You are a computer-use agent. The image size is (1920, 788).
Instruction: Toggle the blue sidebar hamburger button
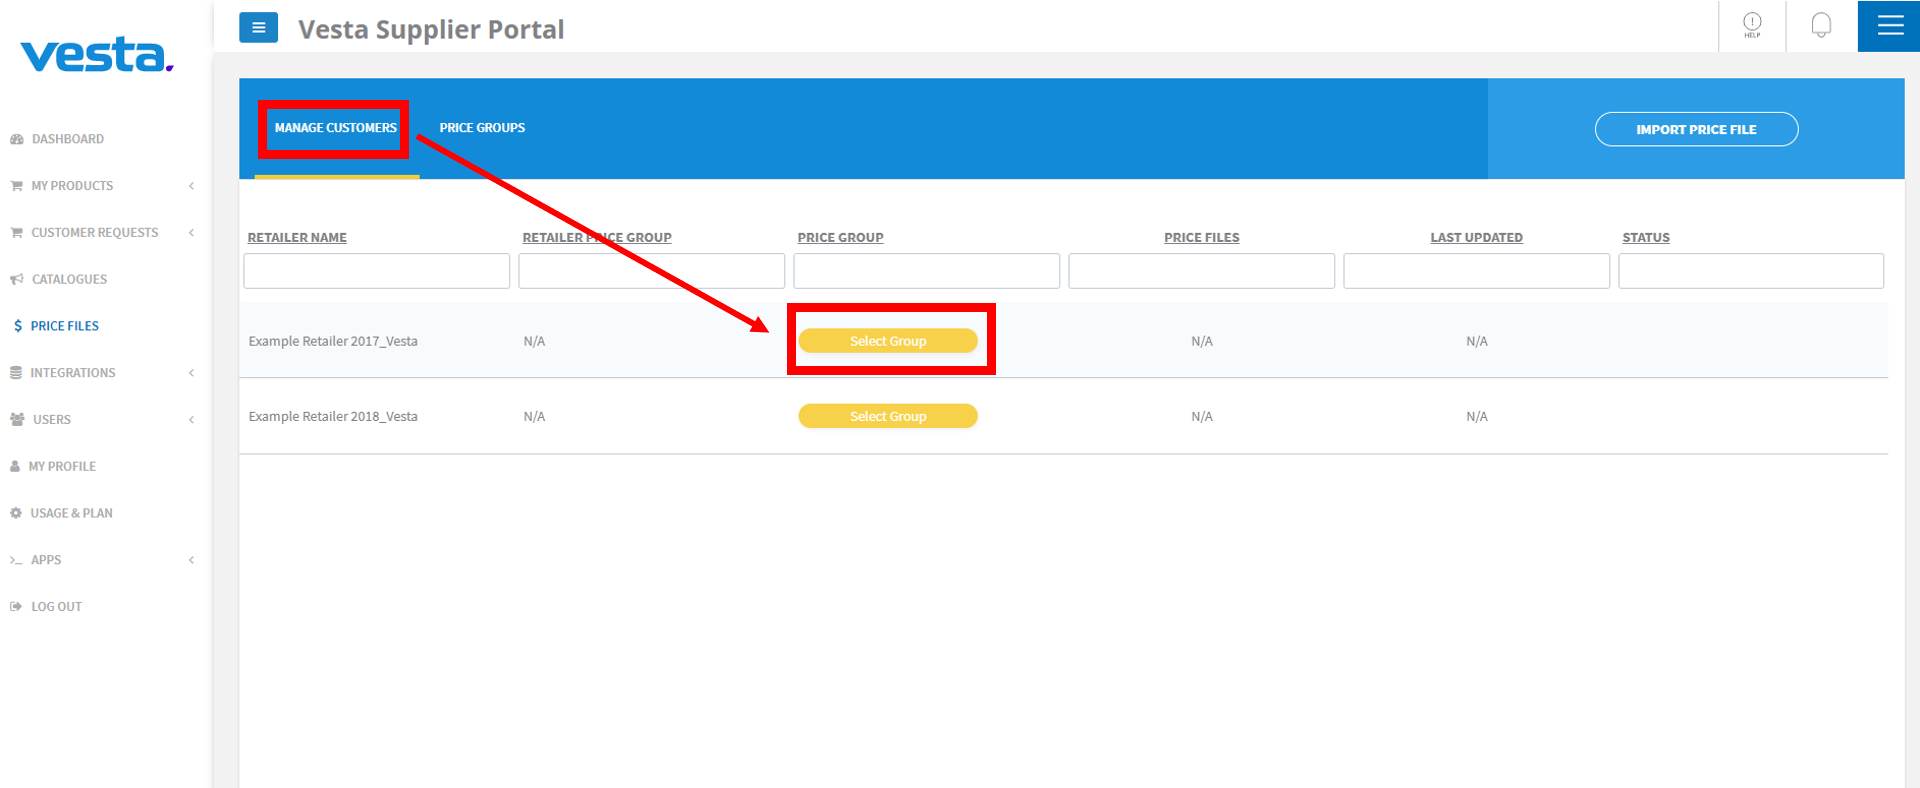pos(258,28)
